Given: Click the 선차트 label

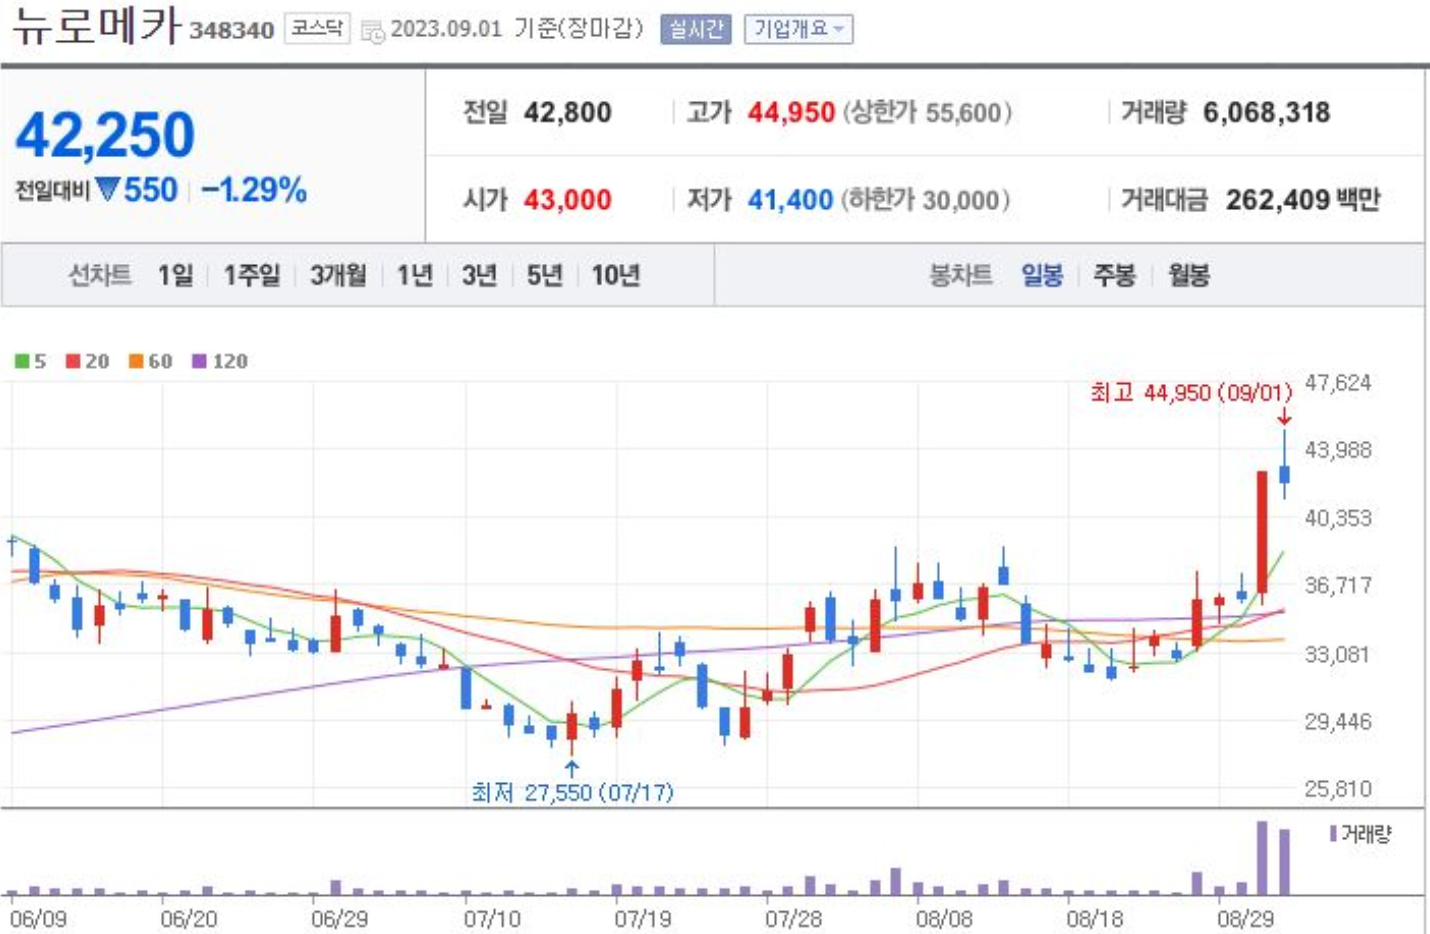Looking at the screenshot, I should [100, 275].
